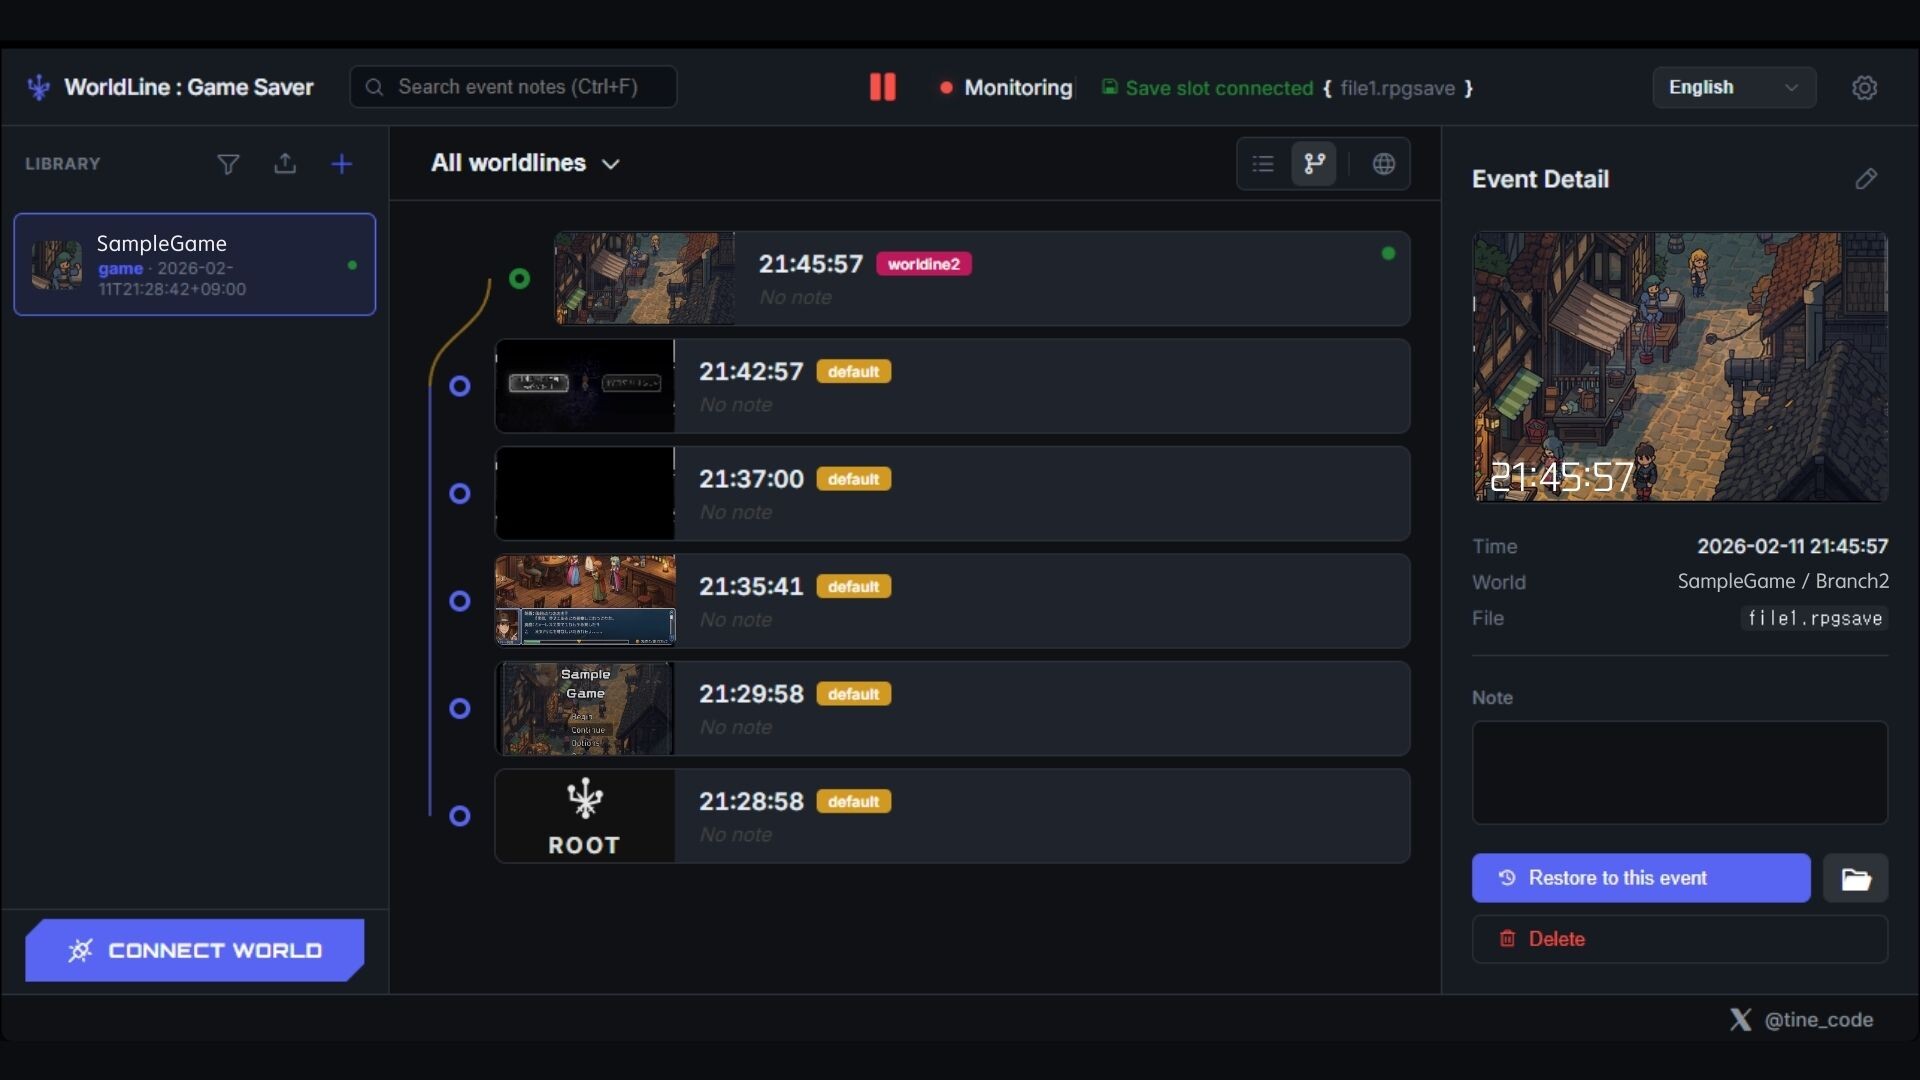Click the CONNECT WORLD button
The width and height of the screenshot is (1920, 1080).
coord(195,950)
